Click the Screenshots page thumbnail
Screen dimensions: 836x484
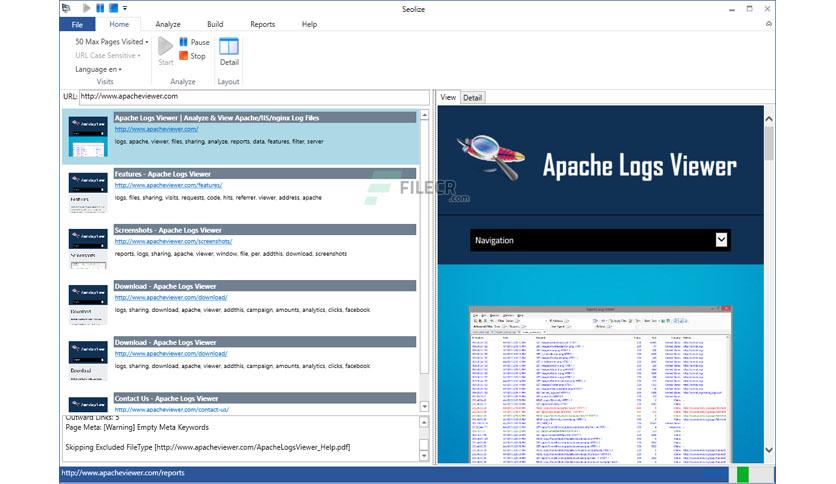coord(88,249)
